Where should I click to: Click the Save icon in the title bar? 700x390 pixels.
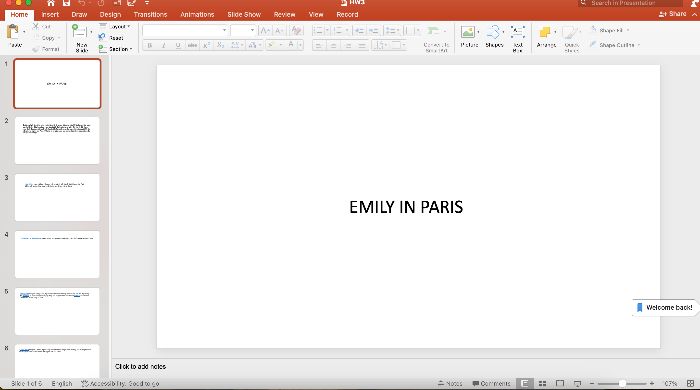[66, 3]
